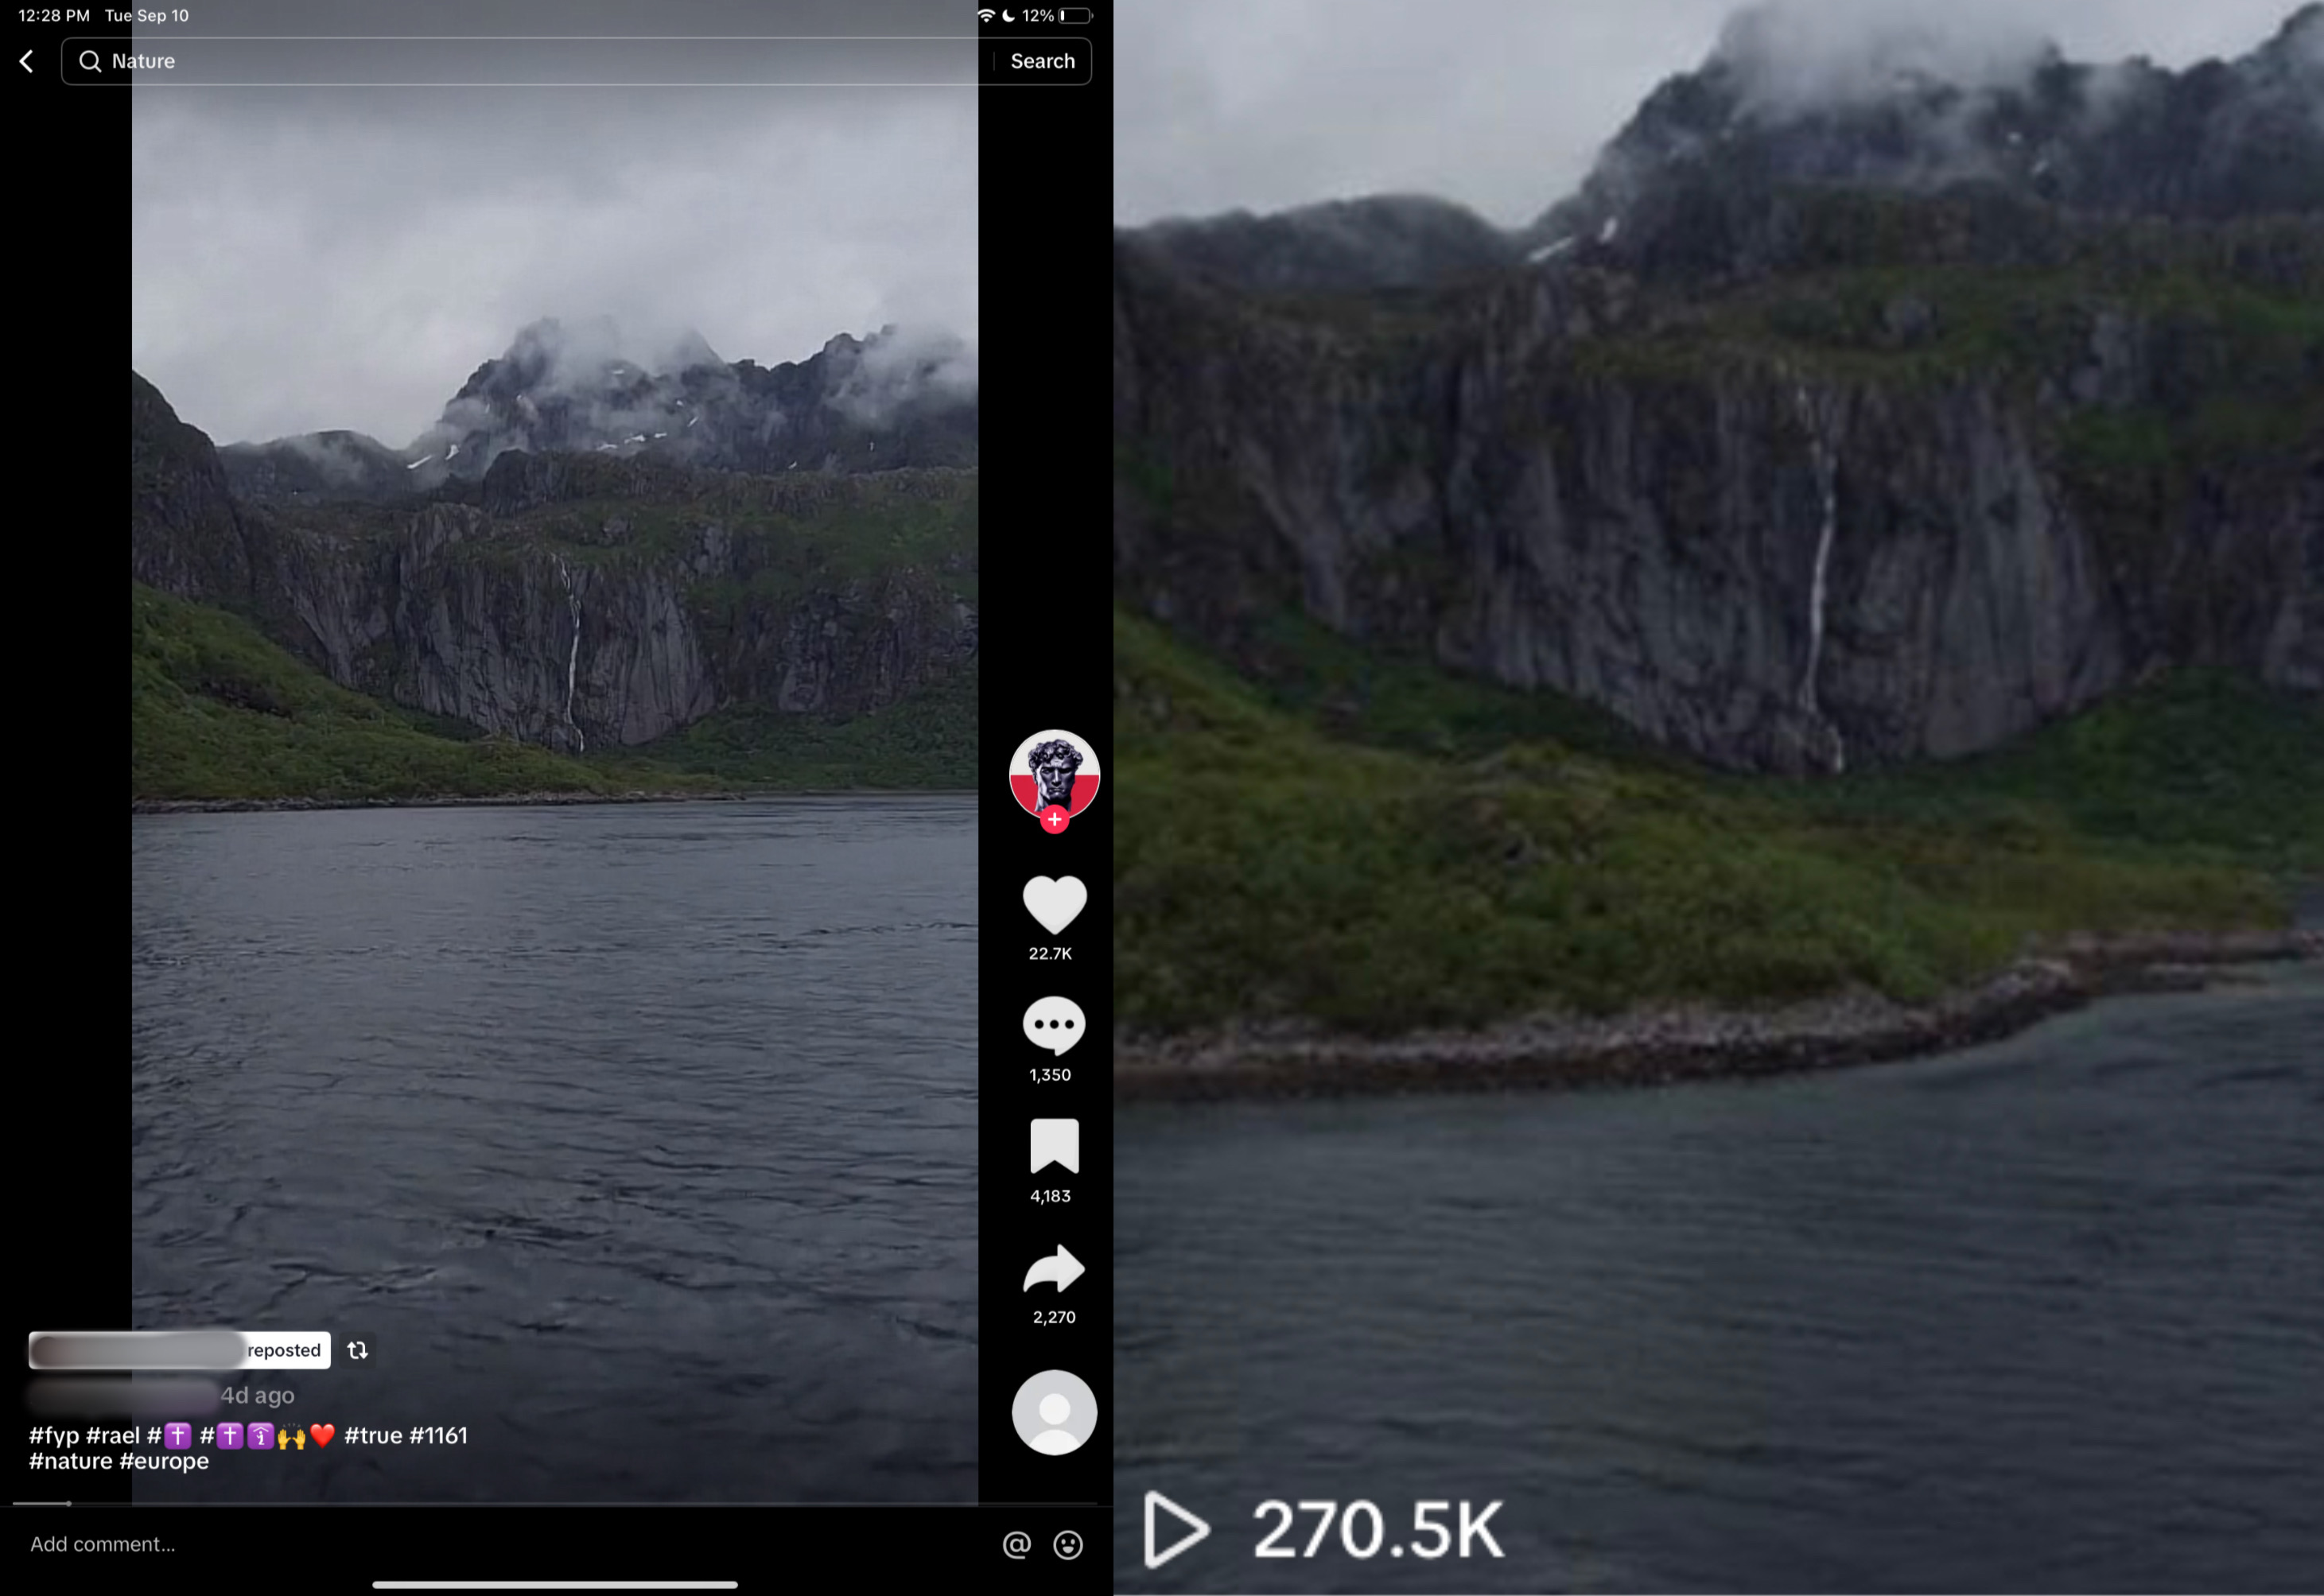Open the mention (@) picker in the comment bar
This screenshot has width=2324, height=1596.
click(x=1017, y=1544)
